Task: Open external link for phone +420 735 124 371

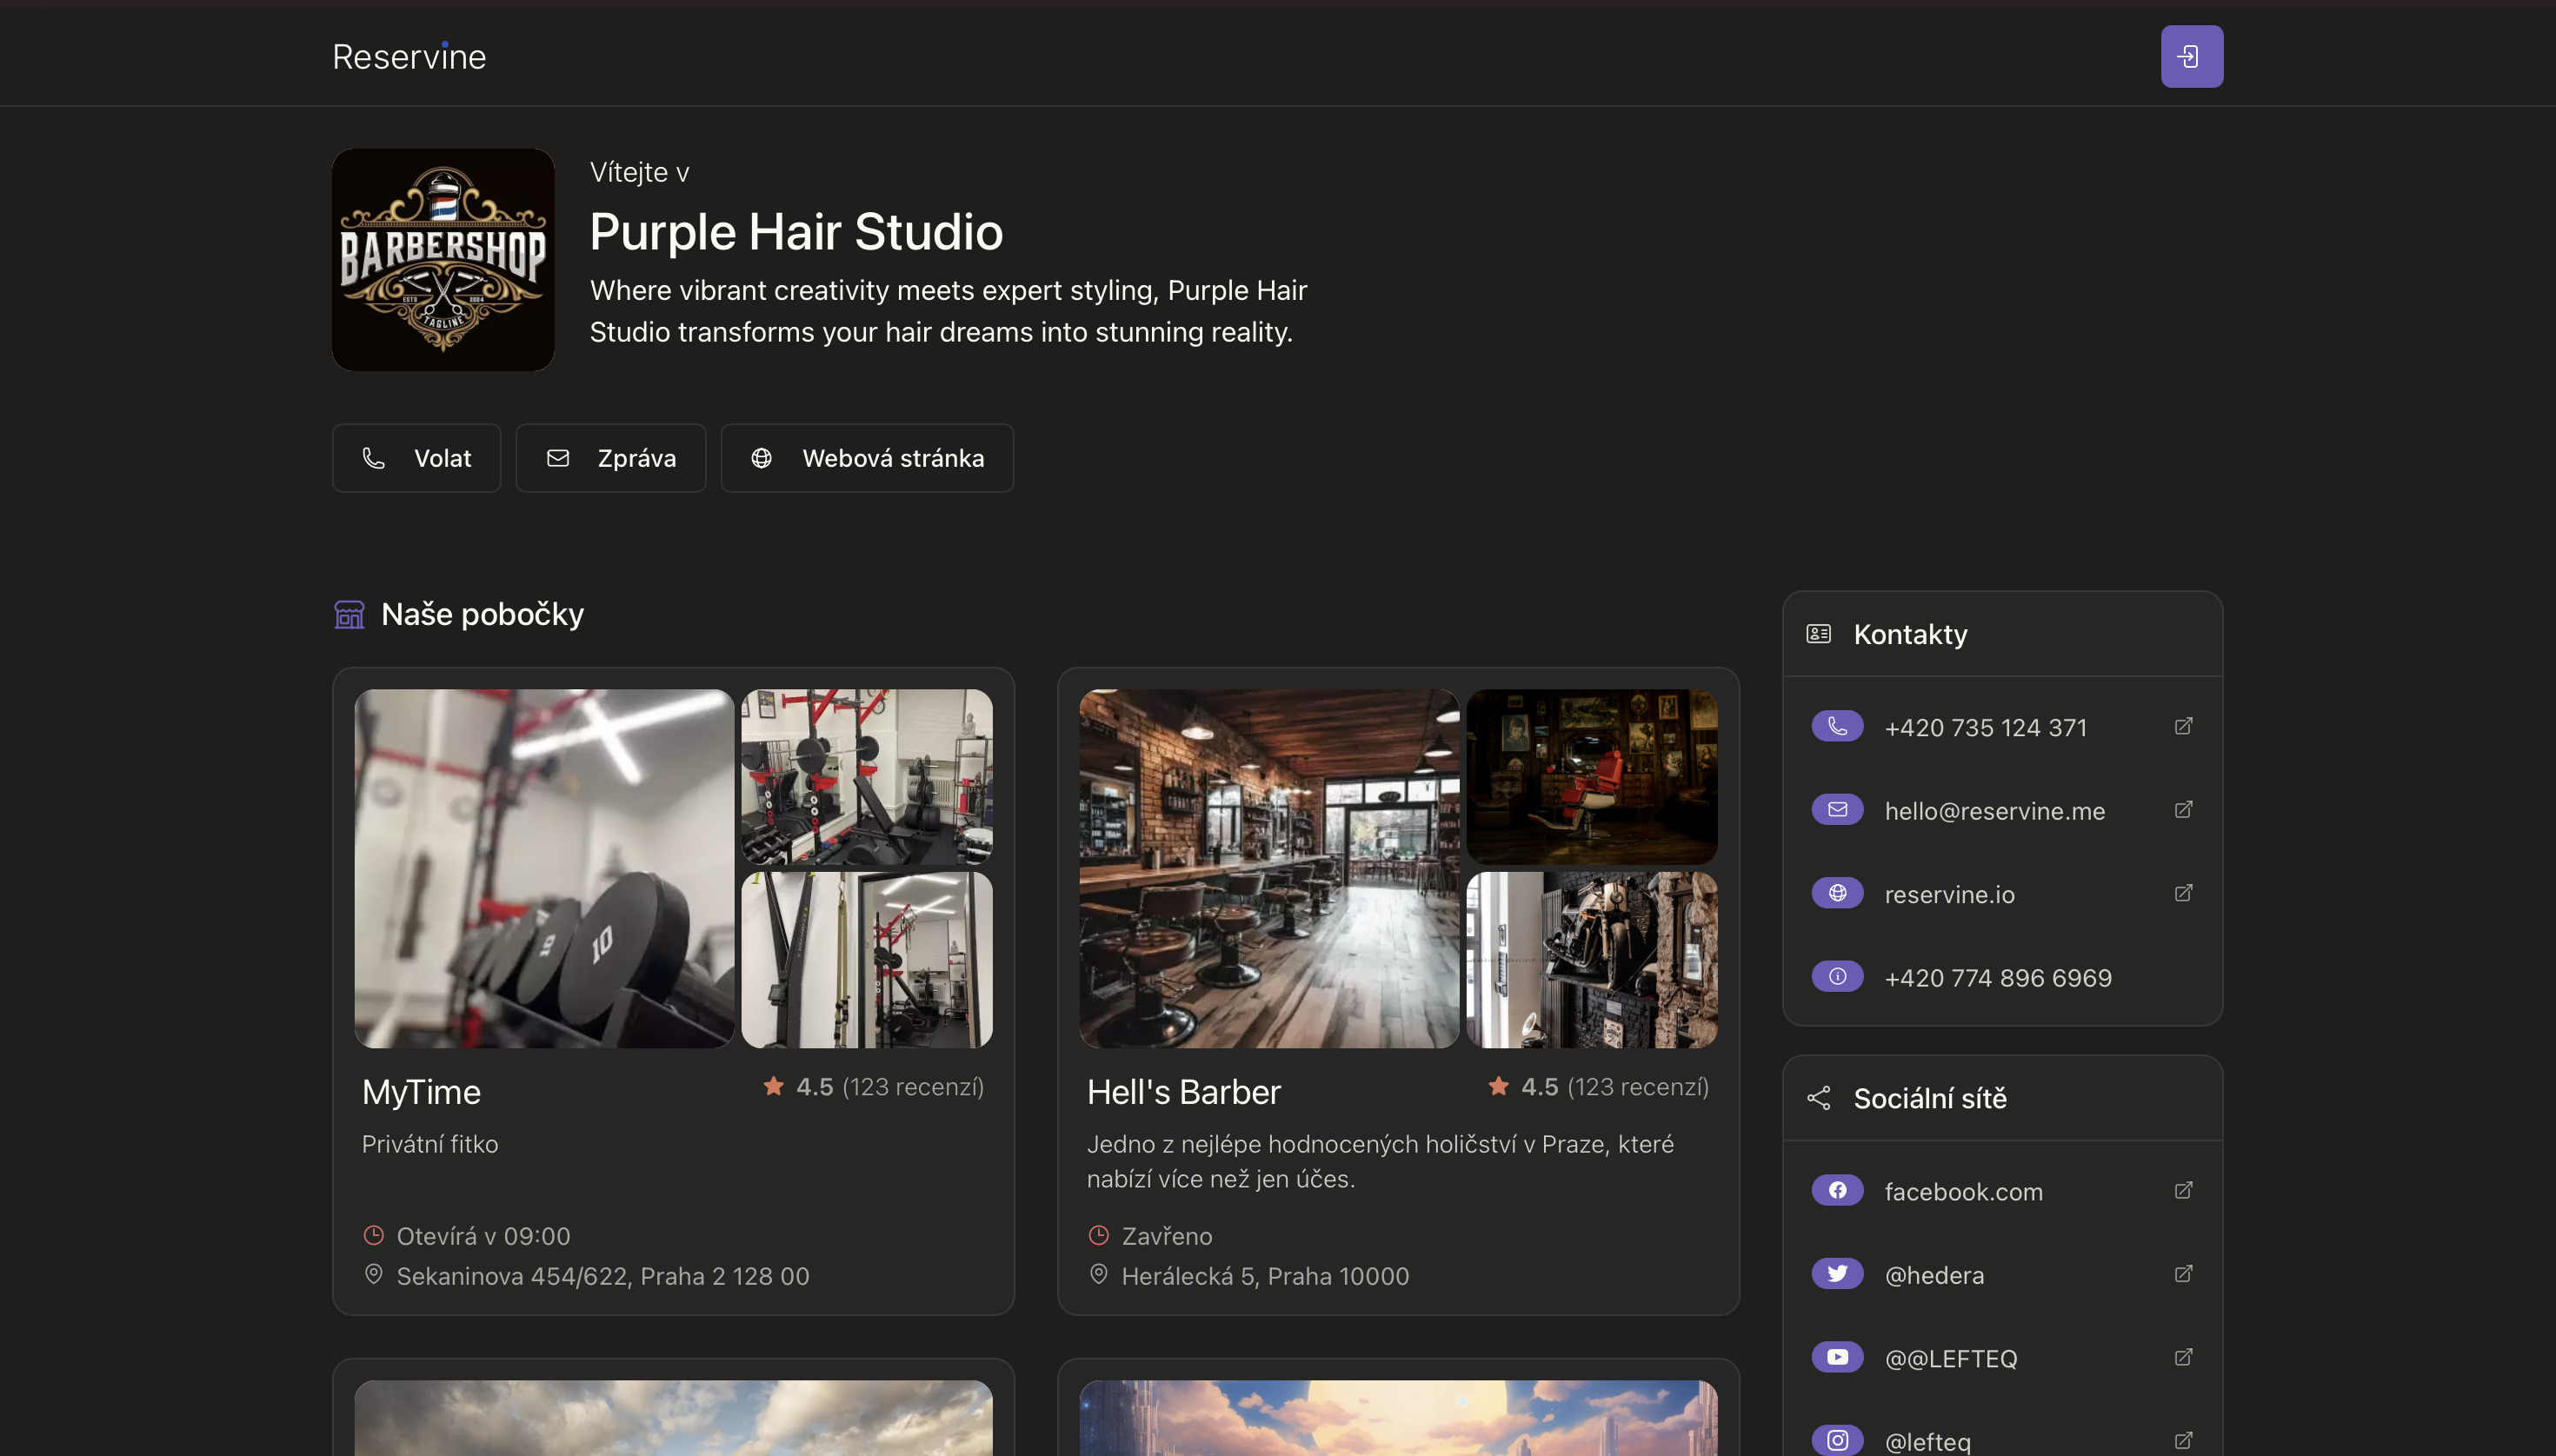Action: (x=2183, y=727)
